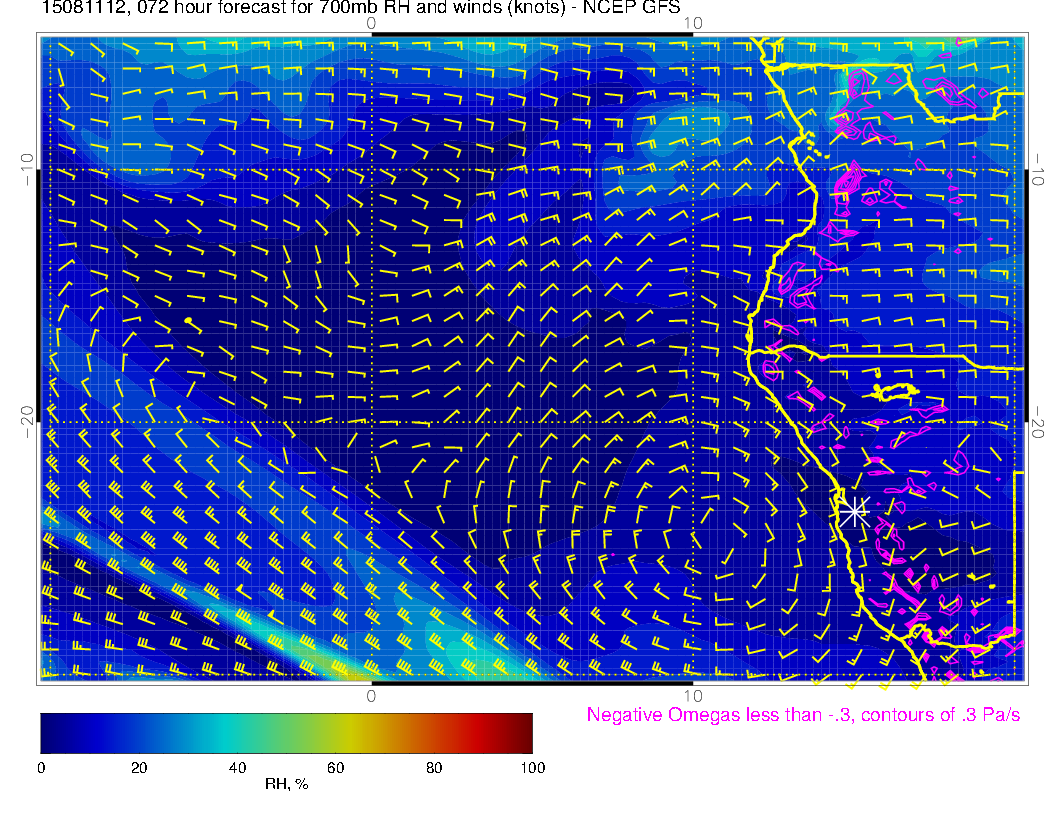
Task: Click the left axis latitude label -10
Action: click(x=27, y=168)
